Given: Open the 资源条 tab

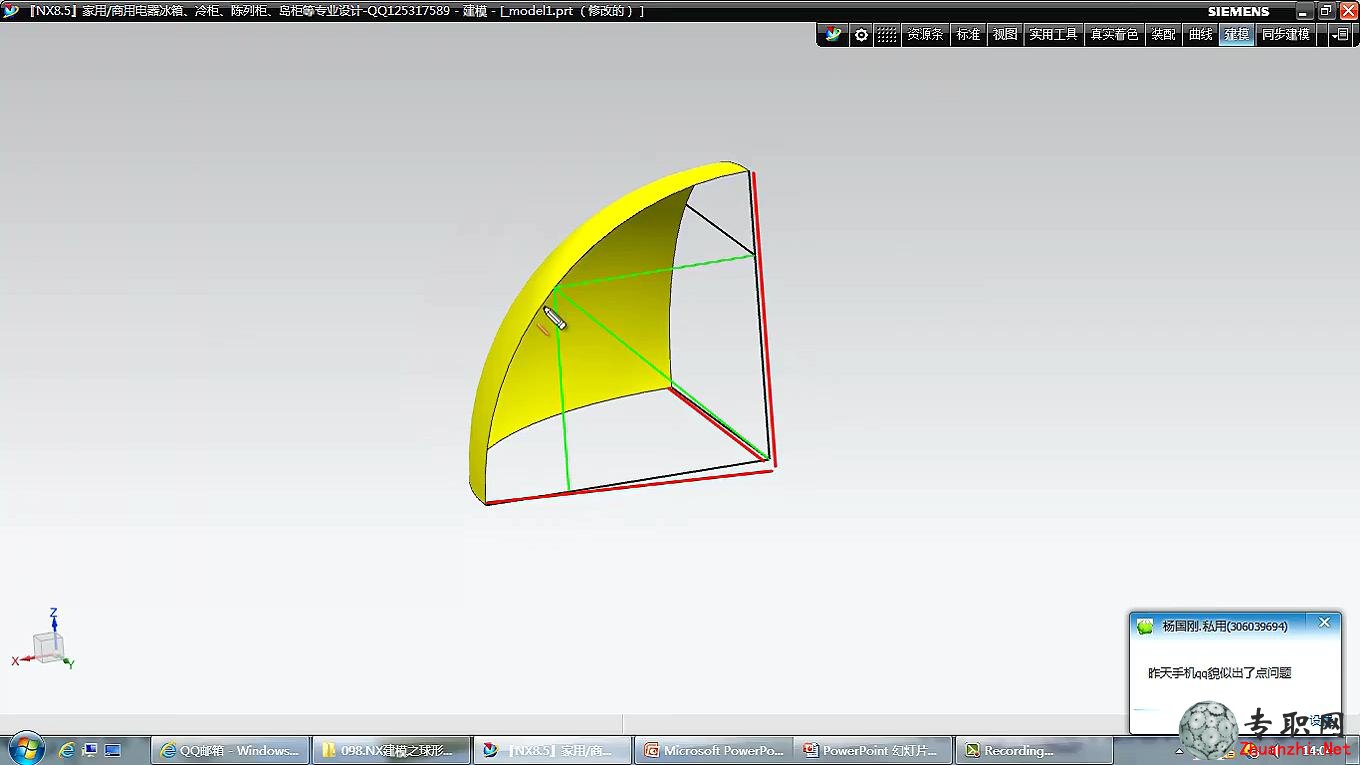Looking at the screenshot, I should 925,35.
